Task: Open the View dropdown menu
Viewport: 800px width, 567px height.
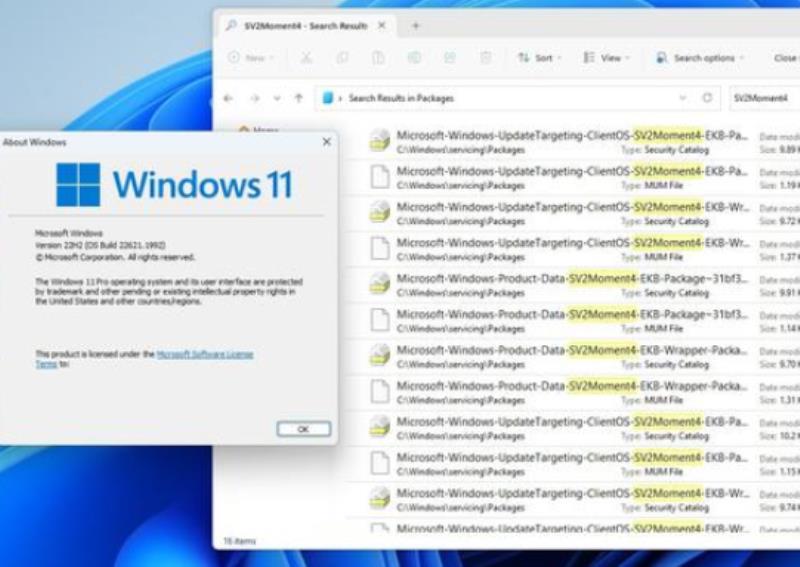Action: 607,58
